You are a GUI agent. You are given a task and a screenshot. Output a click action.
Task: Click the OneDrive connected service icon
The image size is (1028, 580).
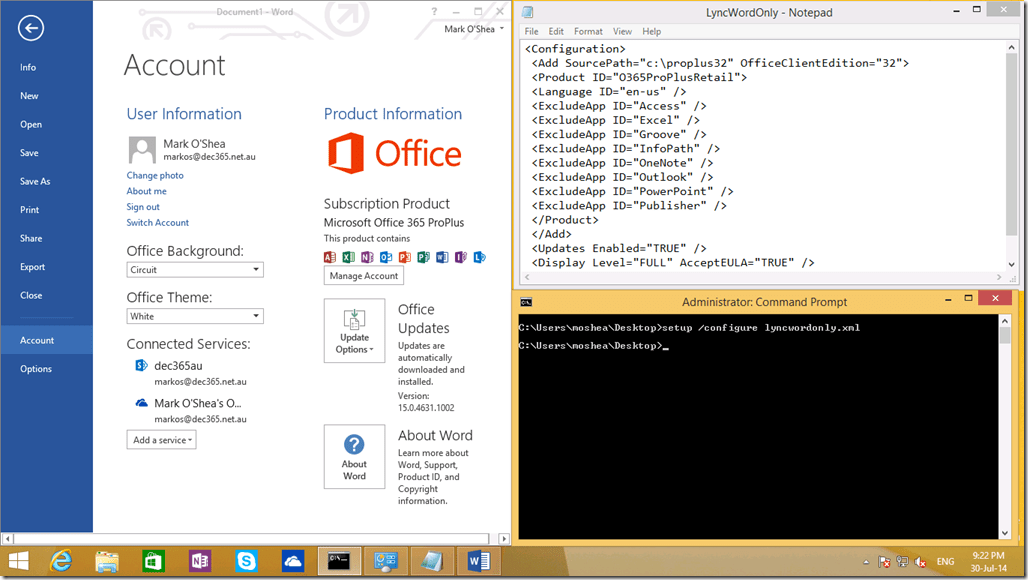[x=141, y=403]
